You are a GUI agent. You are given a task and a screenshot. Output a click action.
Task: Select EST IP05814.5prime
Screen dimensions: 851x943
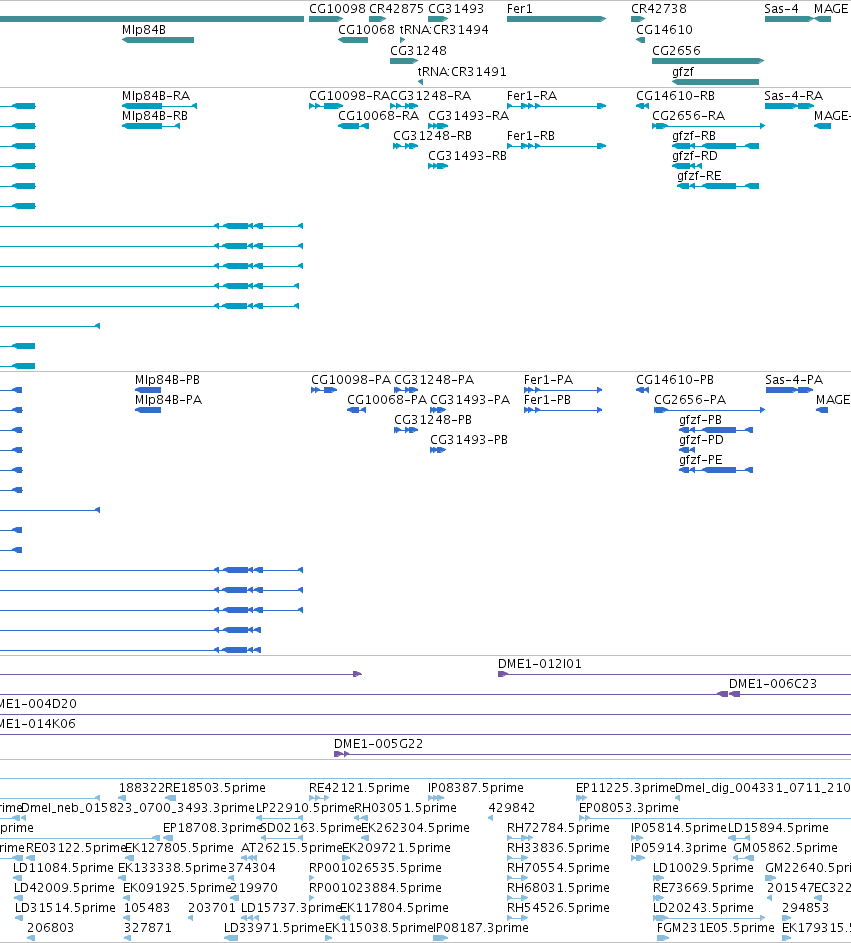pyautogui.click(x=637, y=838)
